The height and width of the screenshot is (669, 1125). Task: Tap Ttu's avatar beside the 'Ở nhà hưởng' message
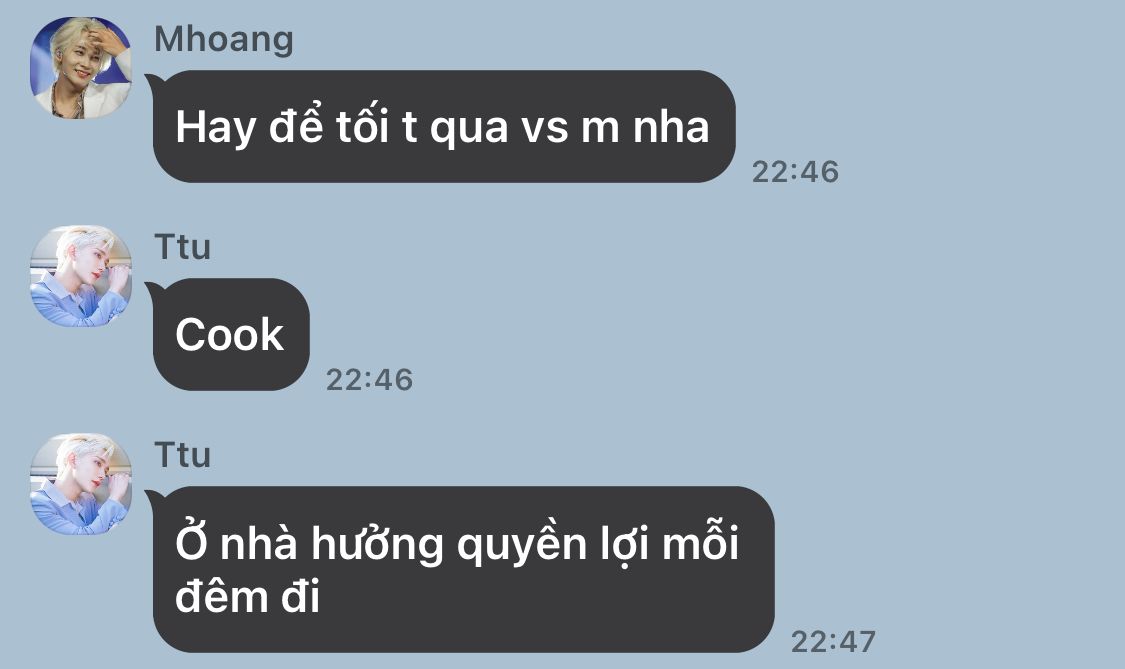coord(80,484)
